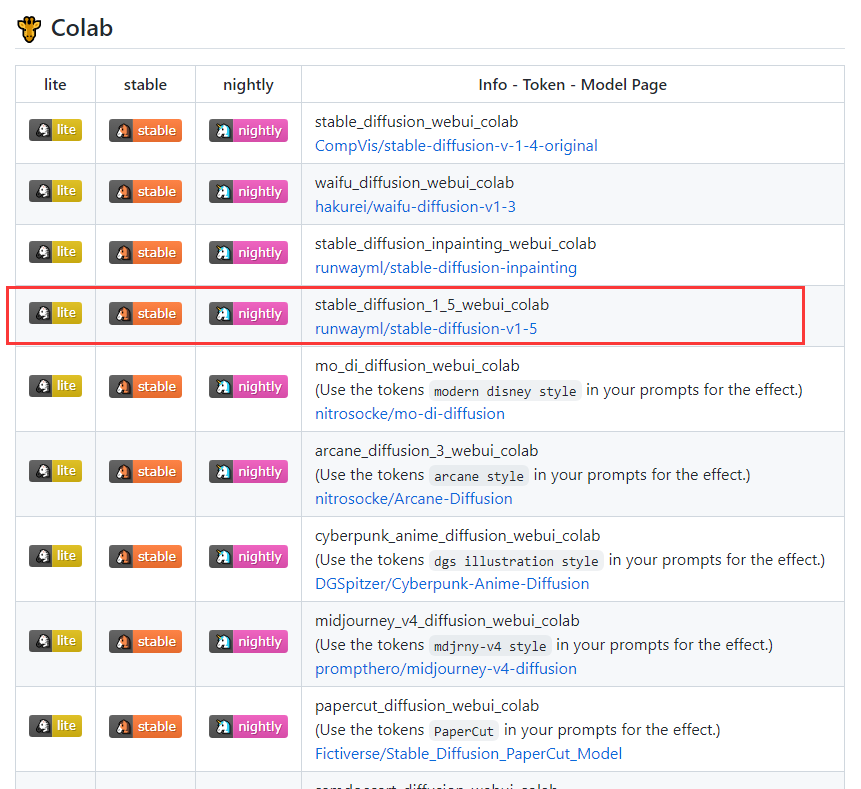Click the text "mo_di_diffusion_webui_colab"
This screenshot has height=789, width=861.
pos(417,366)
